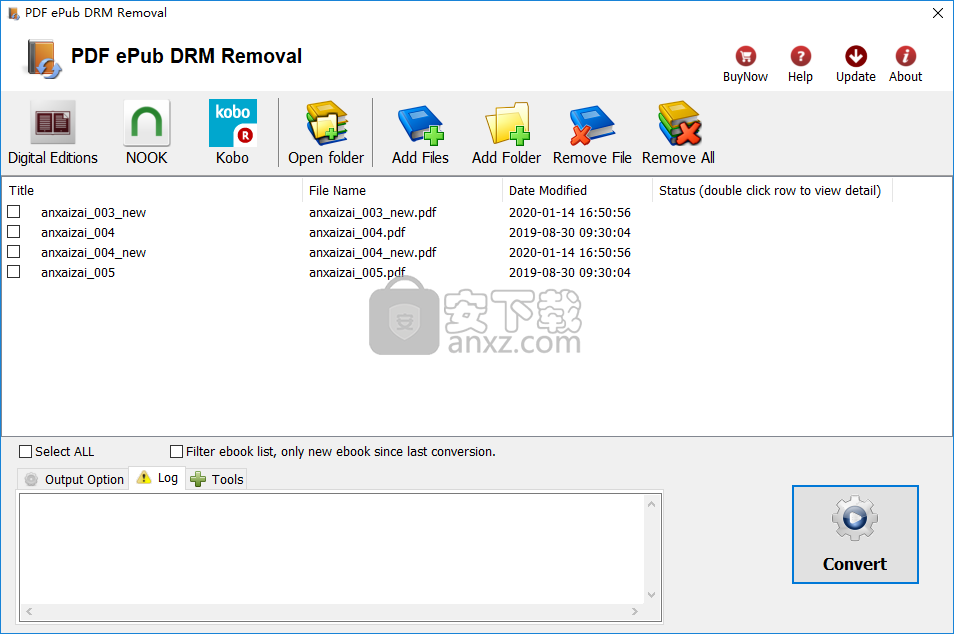Viewport: 954px width, 634px height.
Task: Select file name anxaizai_003_new.pdf
Action: click(x=372, y=212)
